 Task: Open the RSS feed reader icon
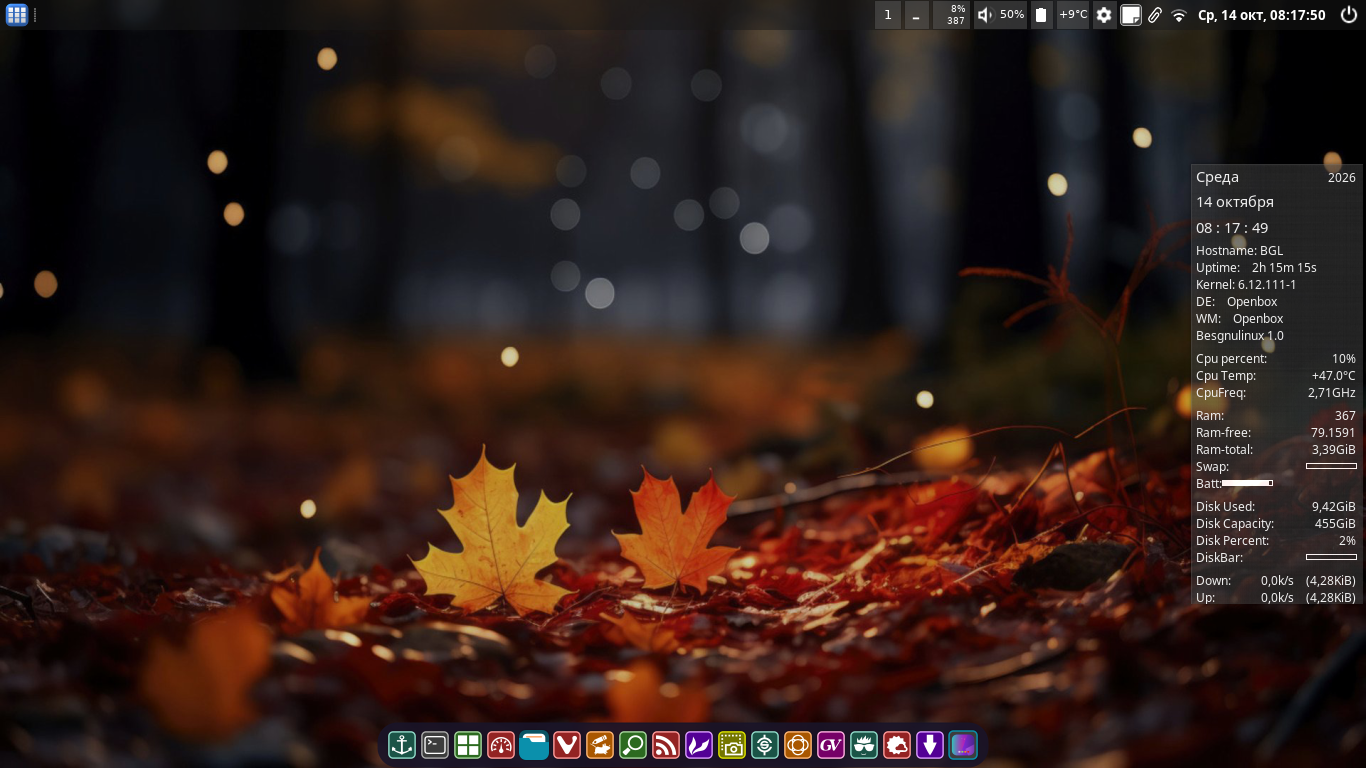pos(666,745)
